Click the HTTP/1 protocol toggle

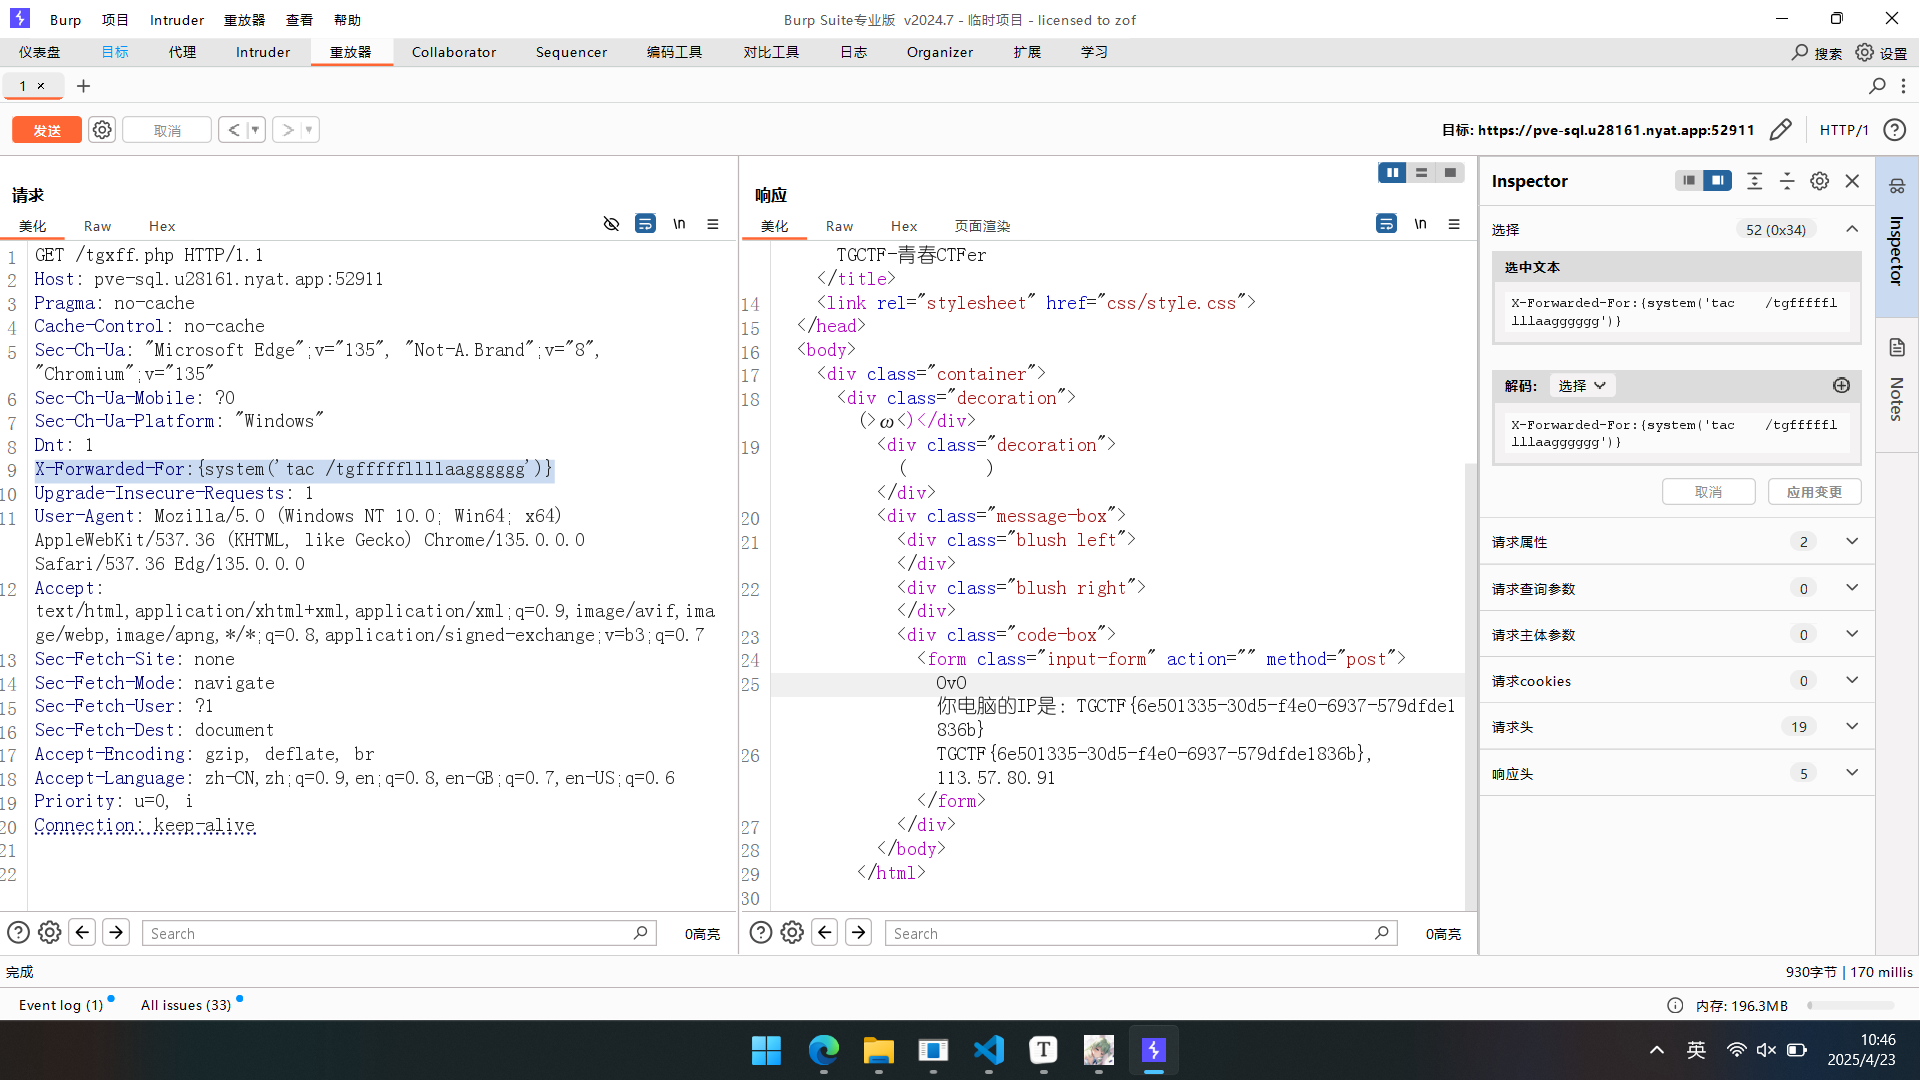(x=1844, y=130)
